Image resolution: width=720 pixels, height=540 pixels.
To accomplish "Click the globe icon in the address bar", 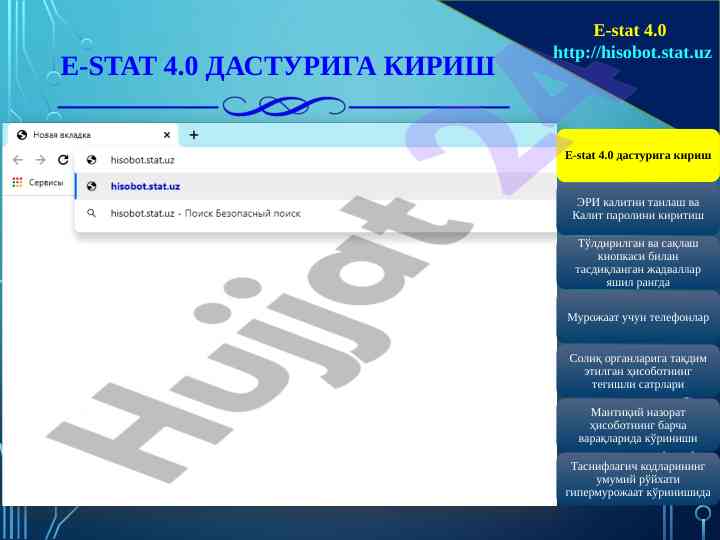I will [x=91, y=160].
